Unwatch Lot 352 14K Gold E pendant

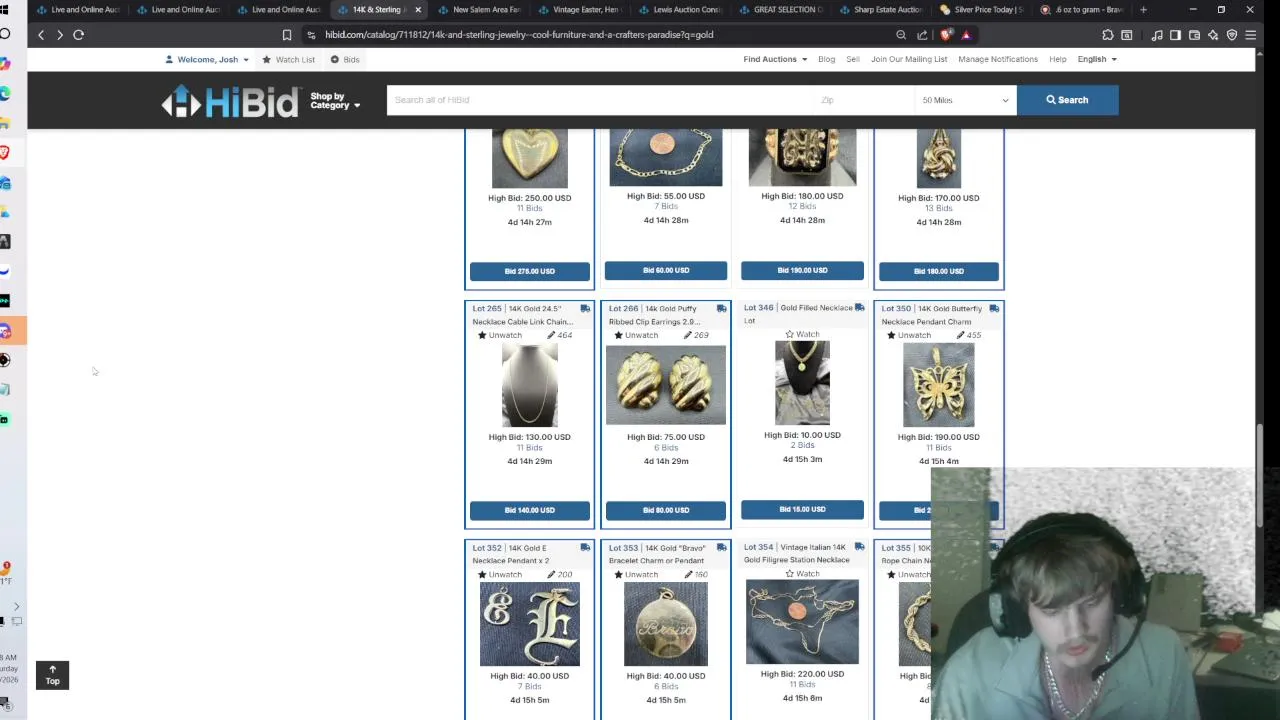click(x=499, y=575)
